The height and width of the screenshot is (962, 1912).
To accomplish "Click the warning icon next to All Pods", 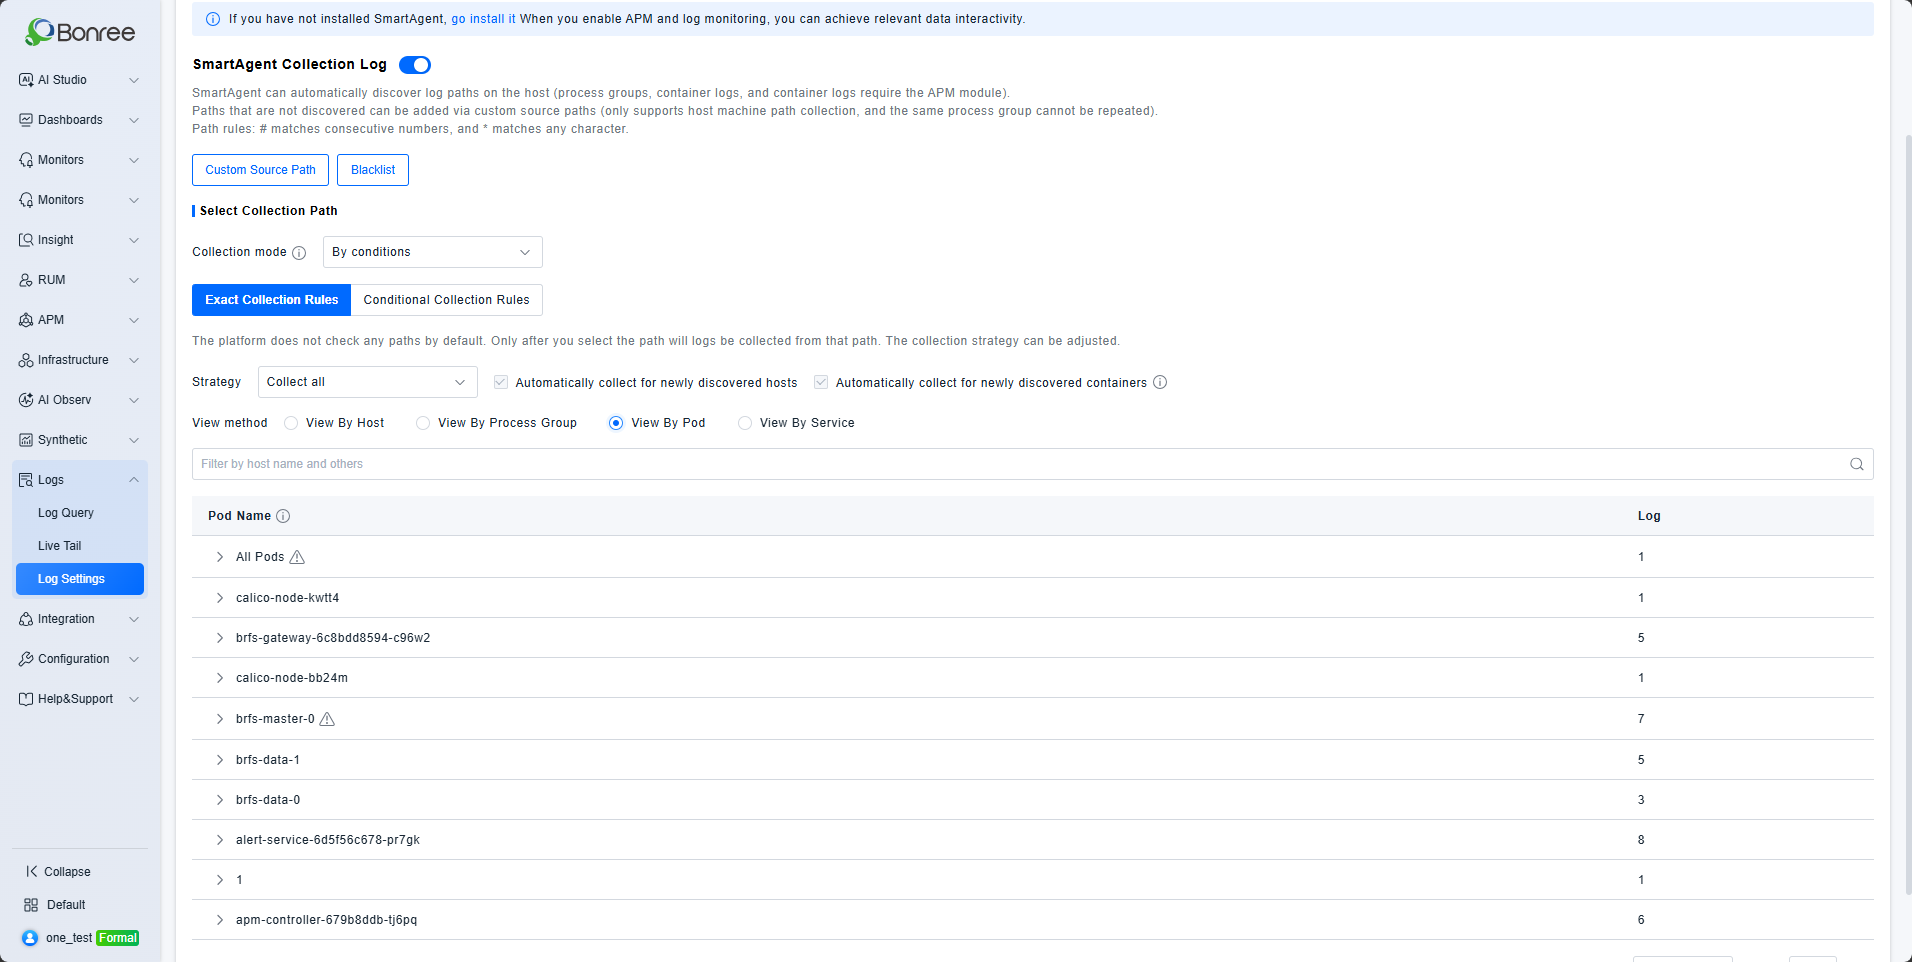I will [x=297, y=557].
